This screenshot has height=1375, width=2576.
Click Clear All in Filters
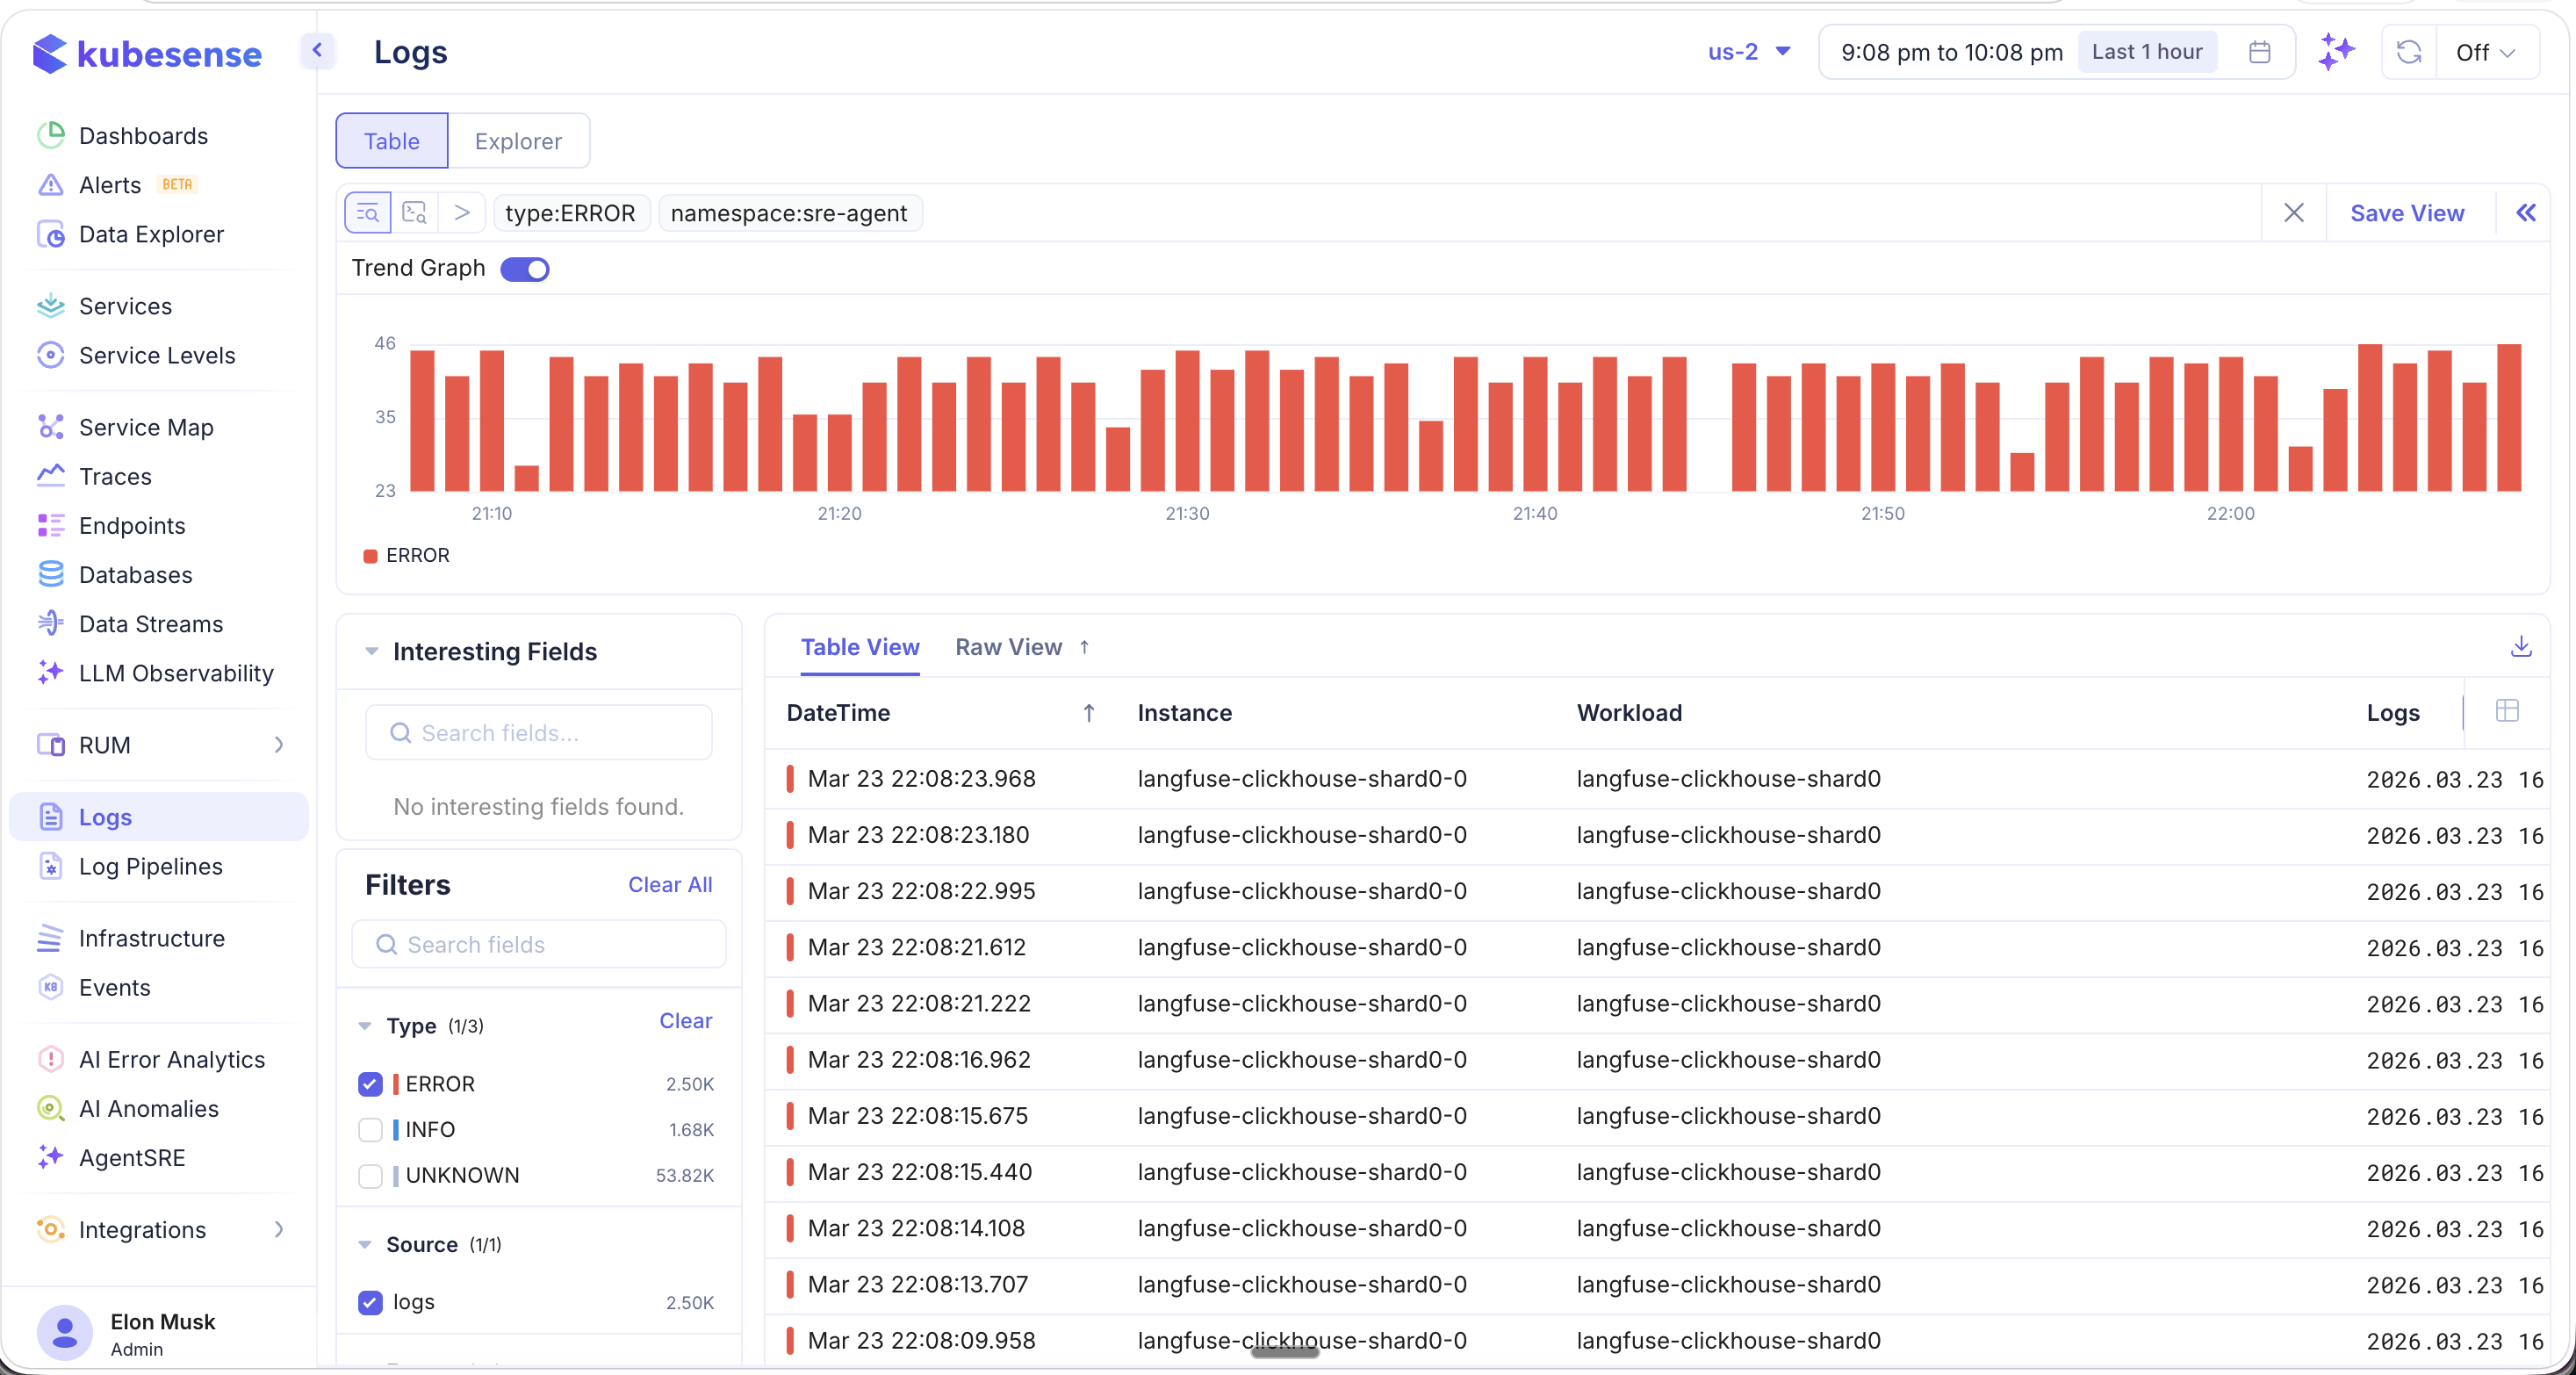pos(669,884)
